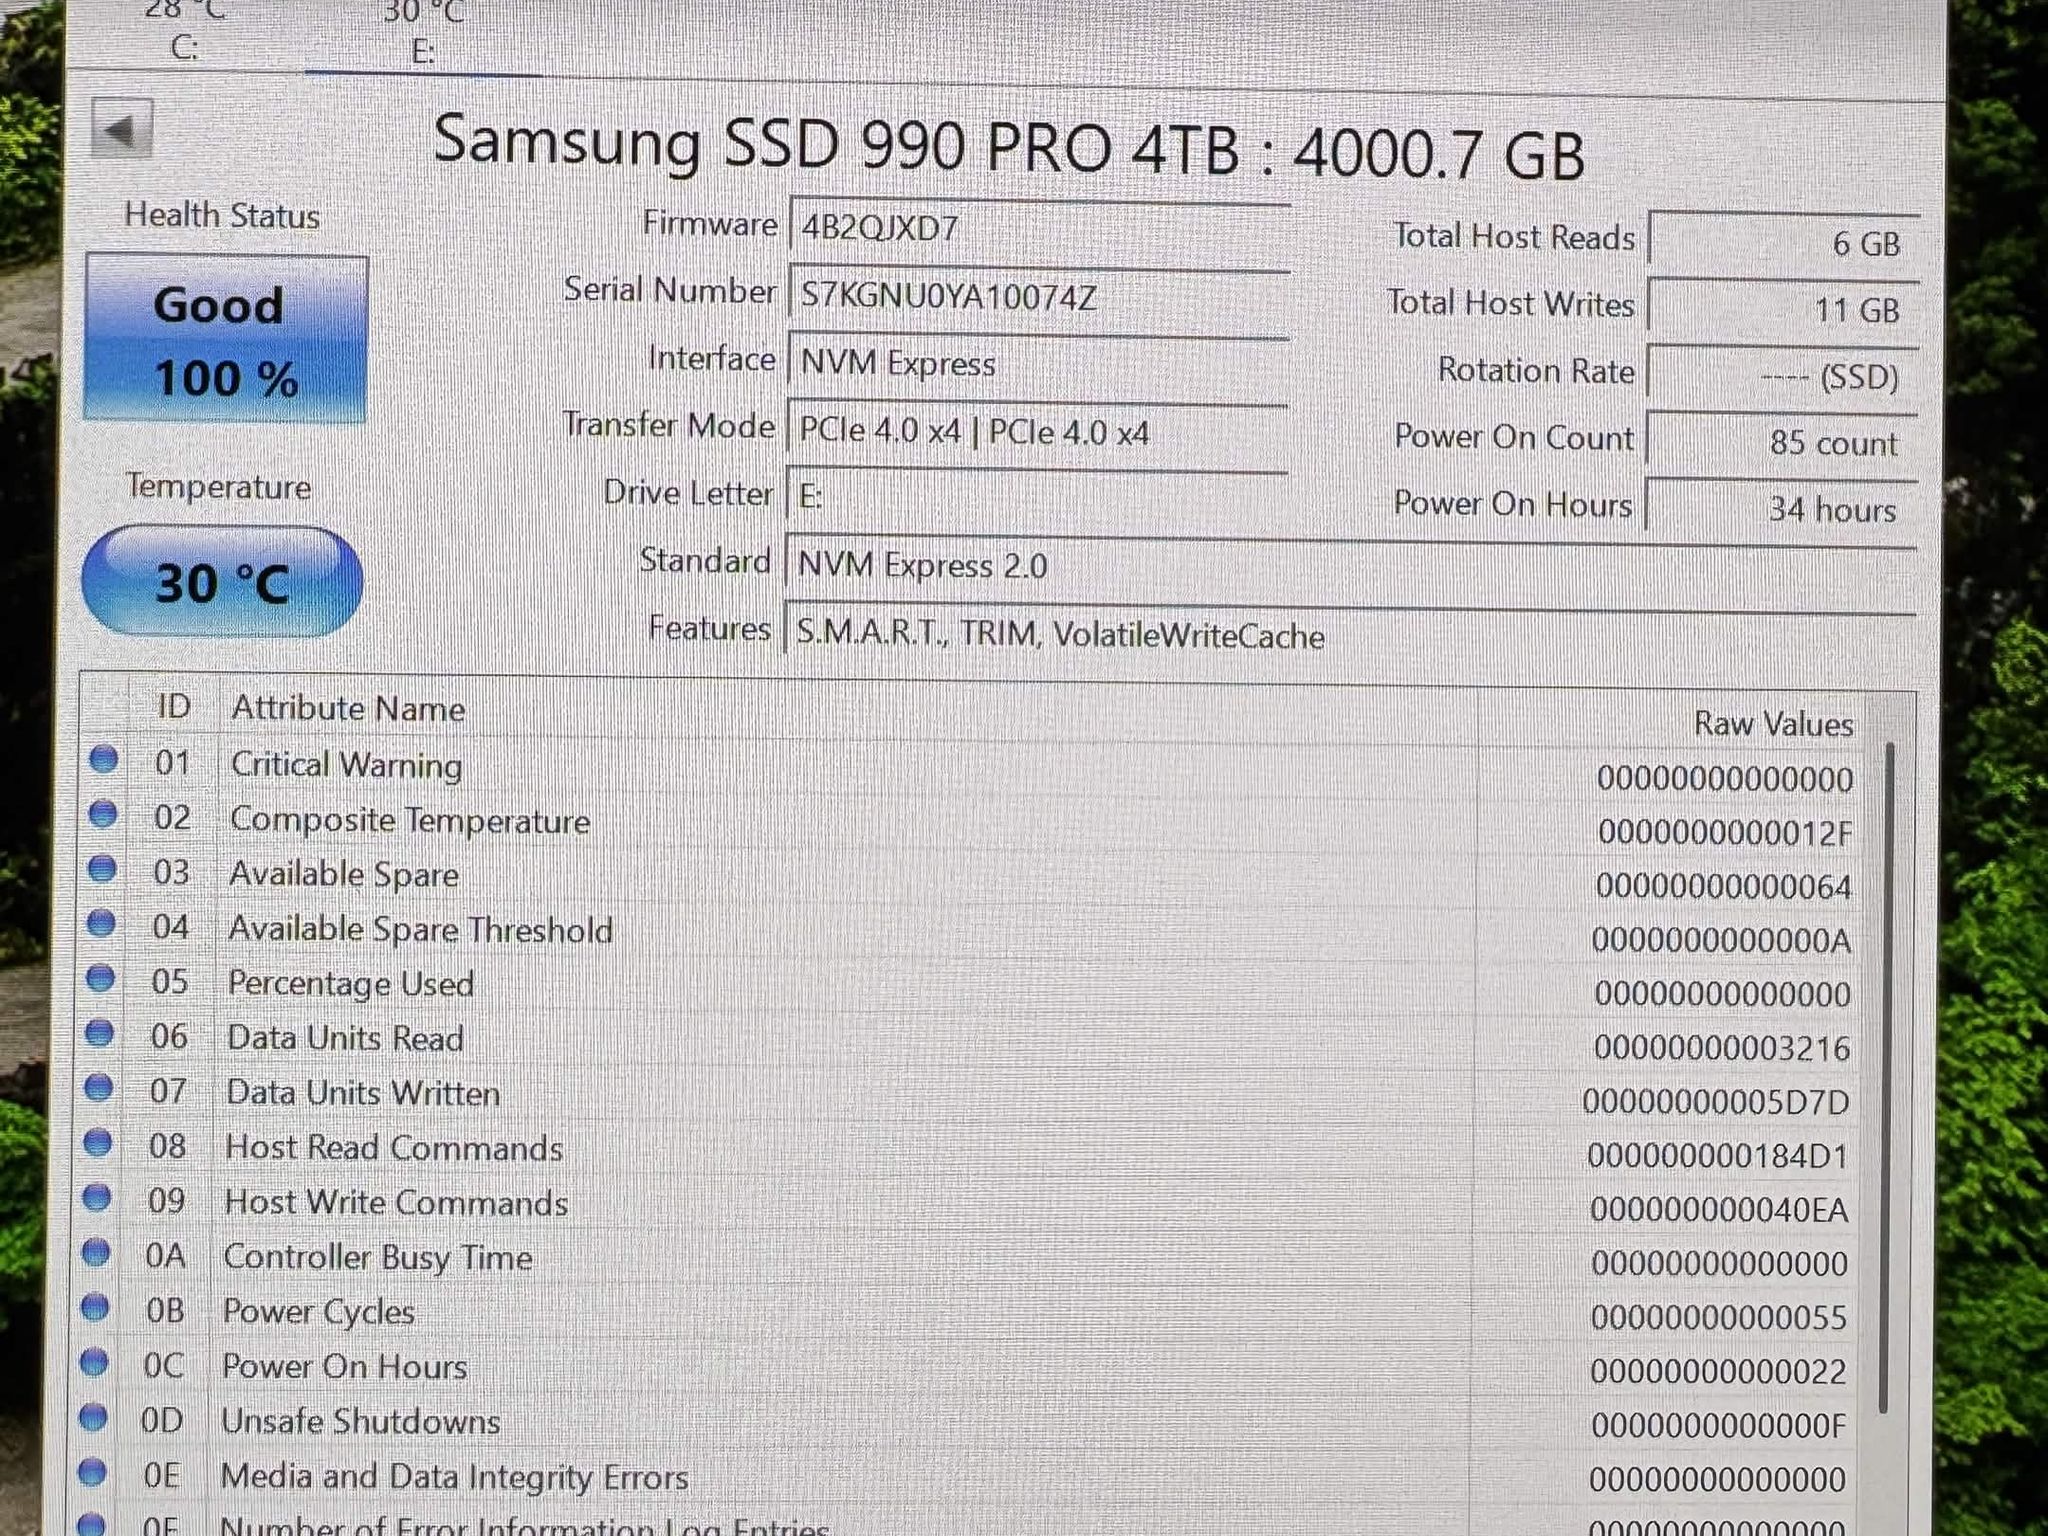Click the blue status dot for Data Units Read

[x=99, y=1033]
